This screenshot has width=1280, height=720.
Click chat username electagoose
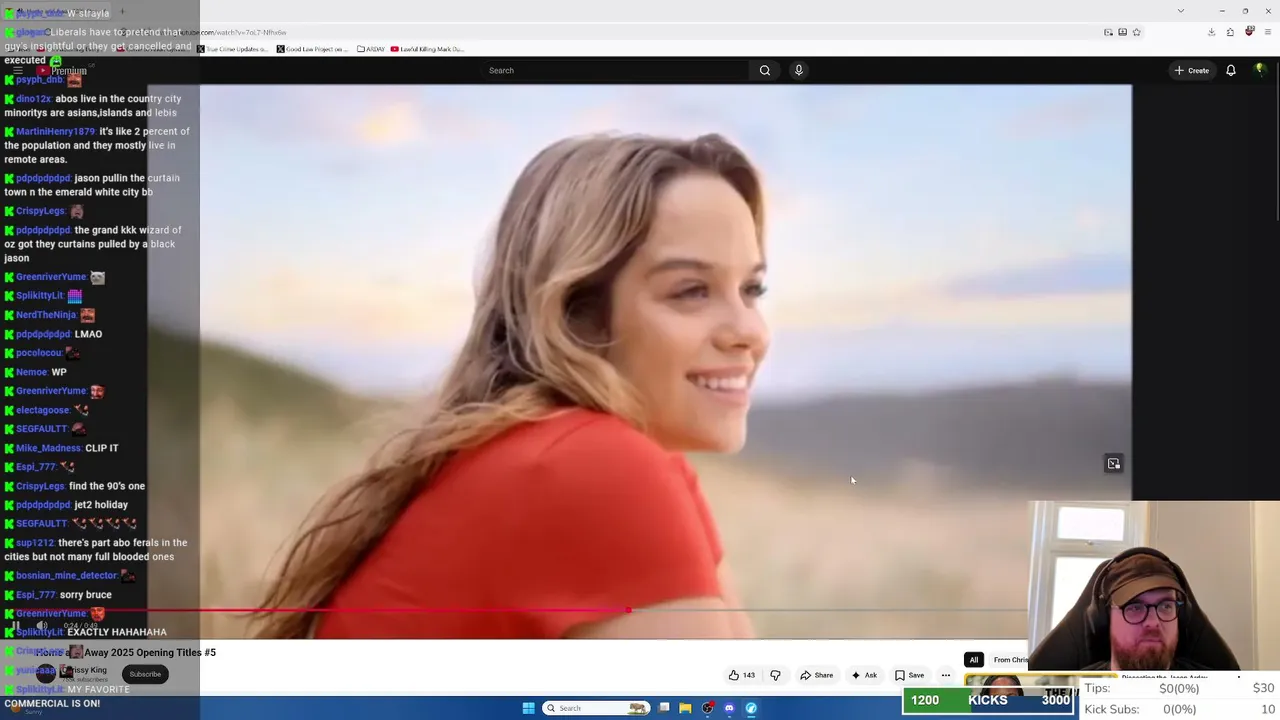coord(43,410)
